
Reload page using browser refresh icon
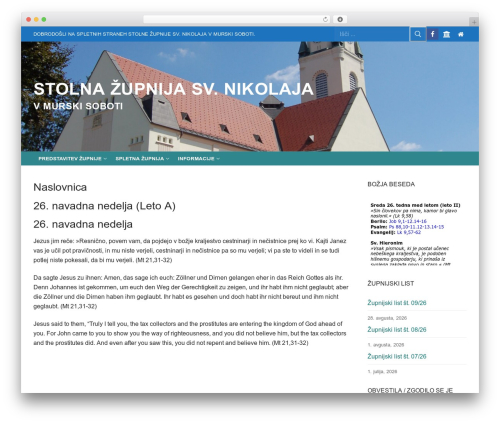pyautogui.click(x=325, y=19)
